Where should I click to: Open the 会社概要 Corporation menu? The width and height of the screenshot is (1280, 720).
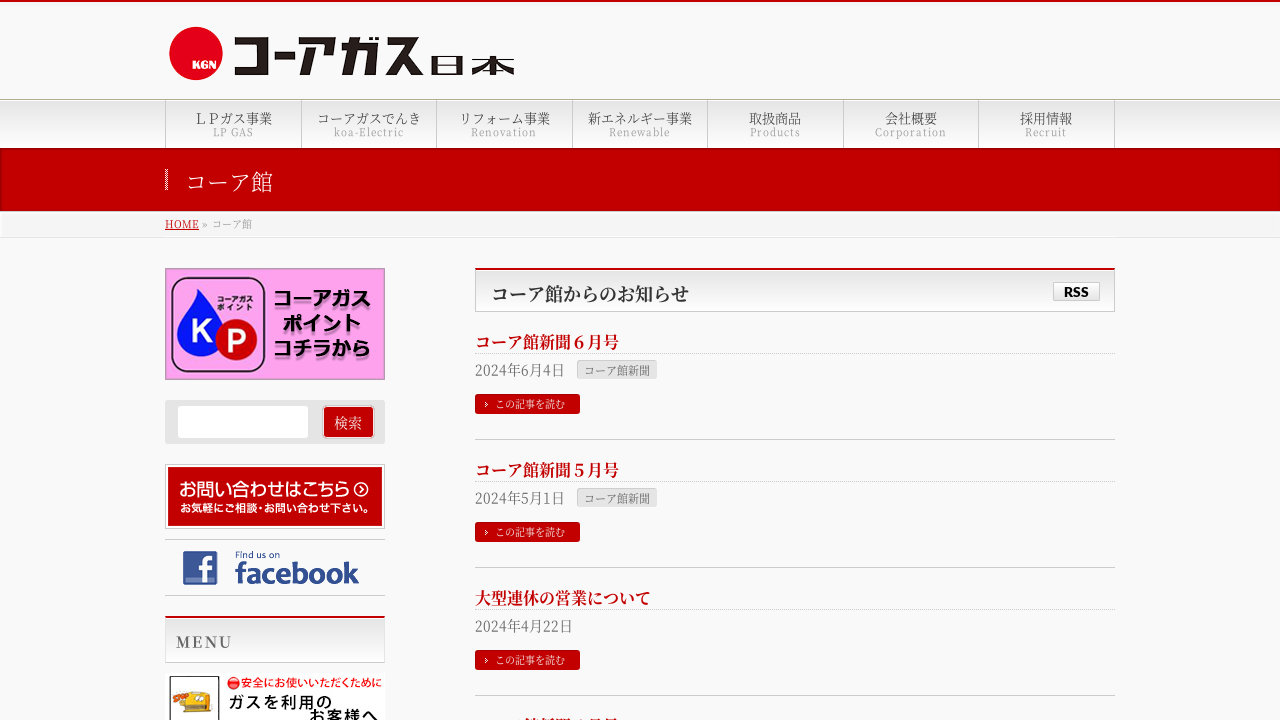(911, 124)
